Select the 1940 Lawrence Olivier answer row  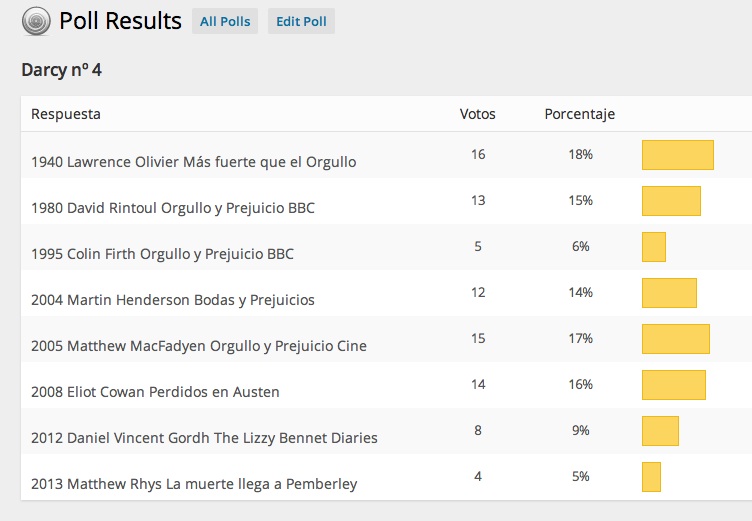tap(194, 161)
